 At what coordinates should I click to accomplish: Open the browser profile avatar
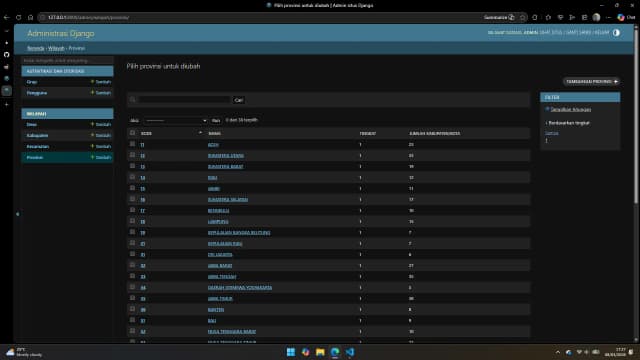(x=596, y=17)
